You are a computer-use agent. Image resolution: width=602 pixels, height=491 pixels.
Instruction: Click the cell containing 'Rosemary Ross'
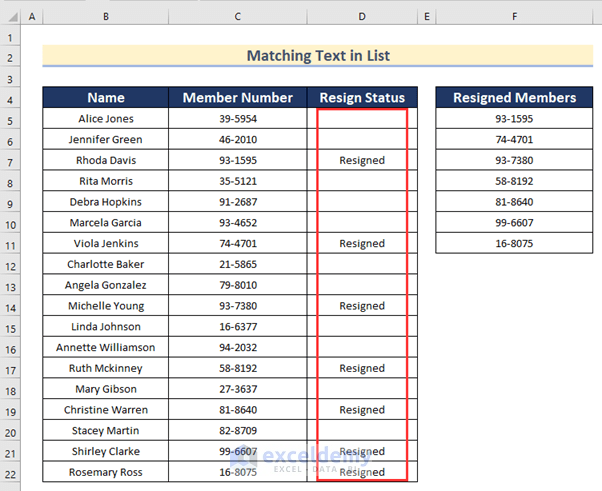[106, 473]
